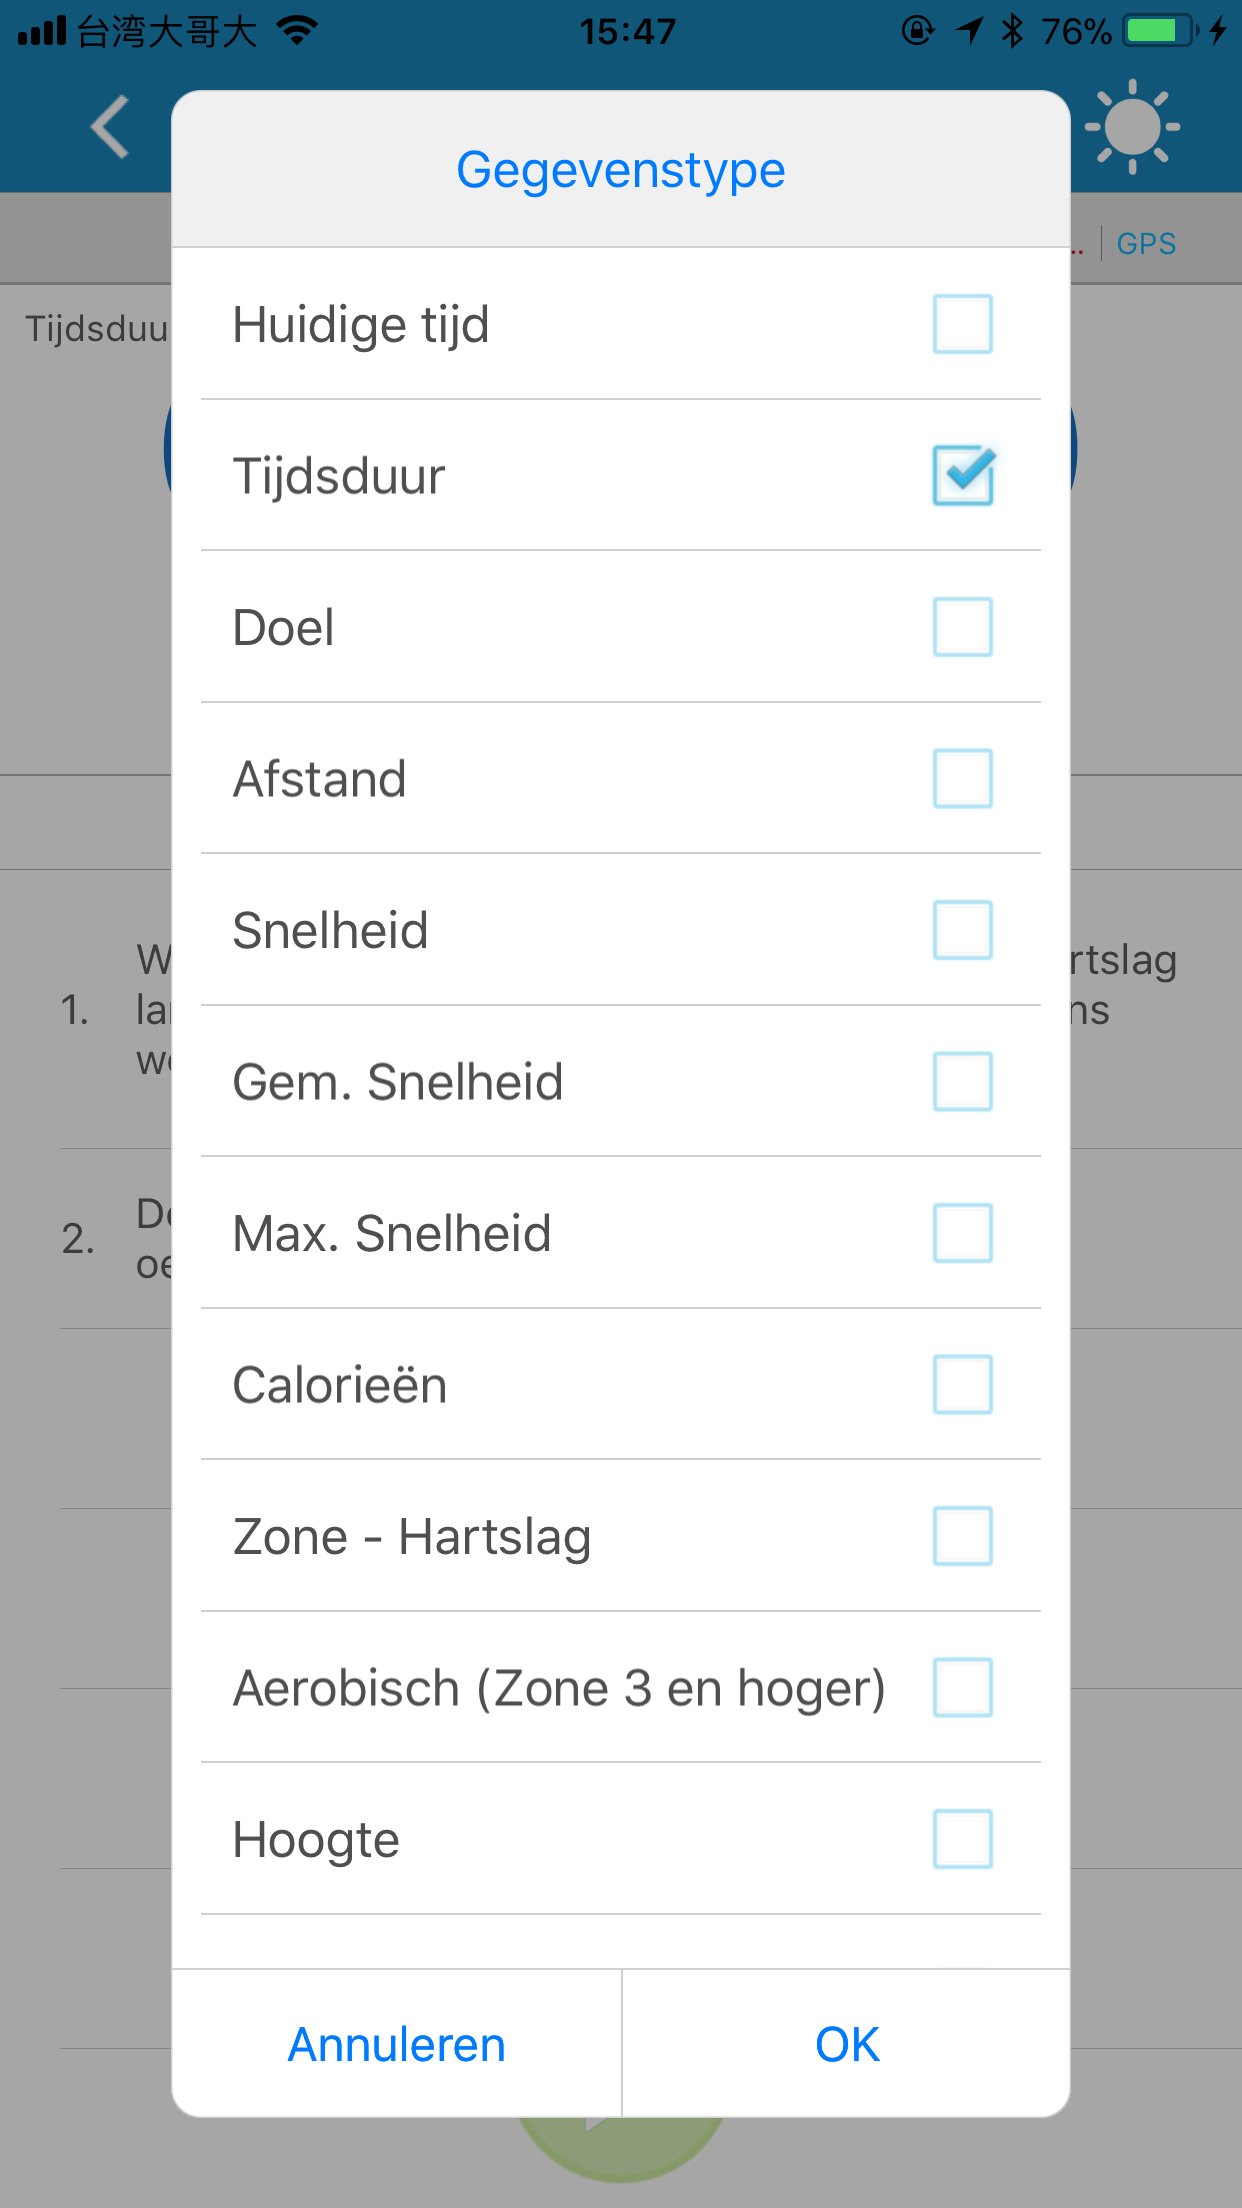Tap the GPS status label
1242x2208 pixels.
(1146, 243)
